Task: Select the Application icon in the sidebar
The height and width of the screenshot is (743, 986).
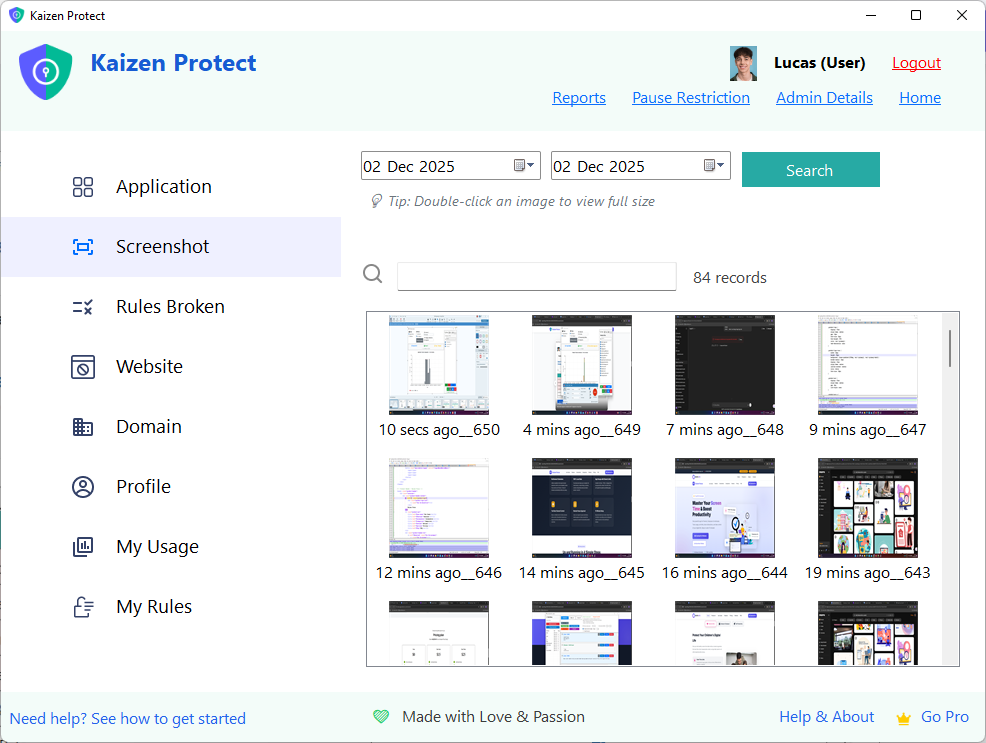Action: [x=82, y=186]
